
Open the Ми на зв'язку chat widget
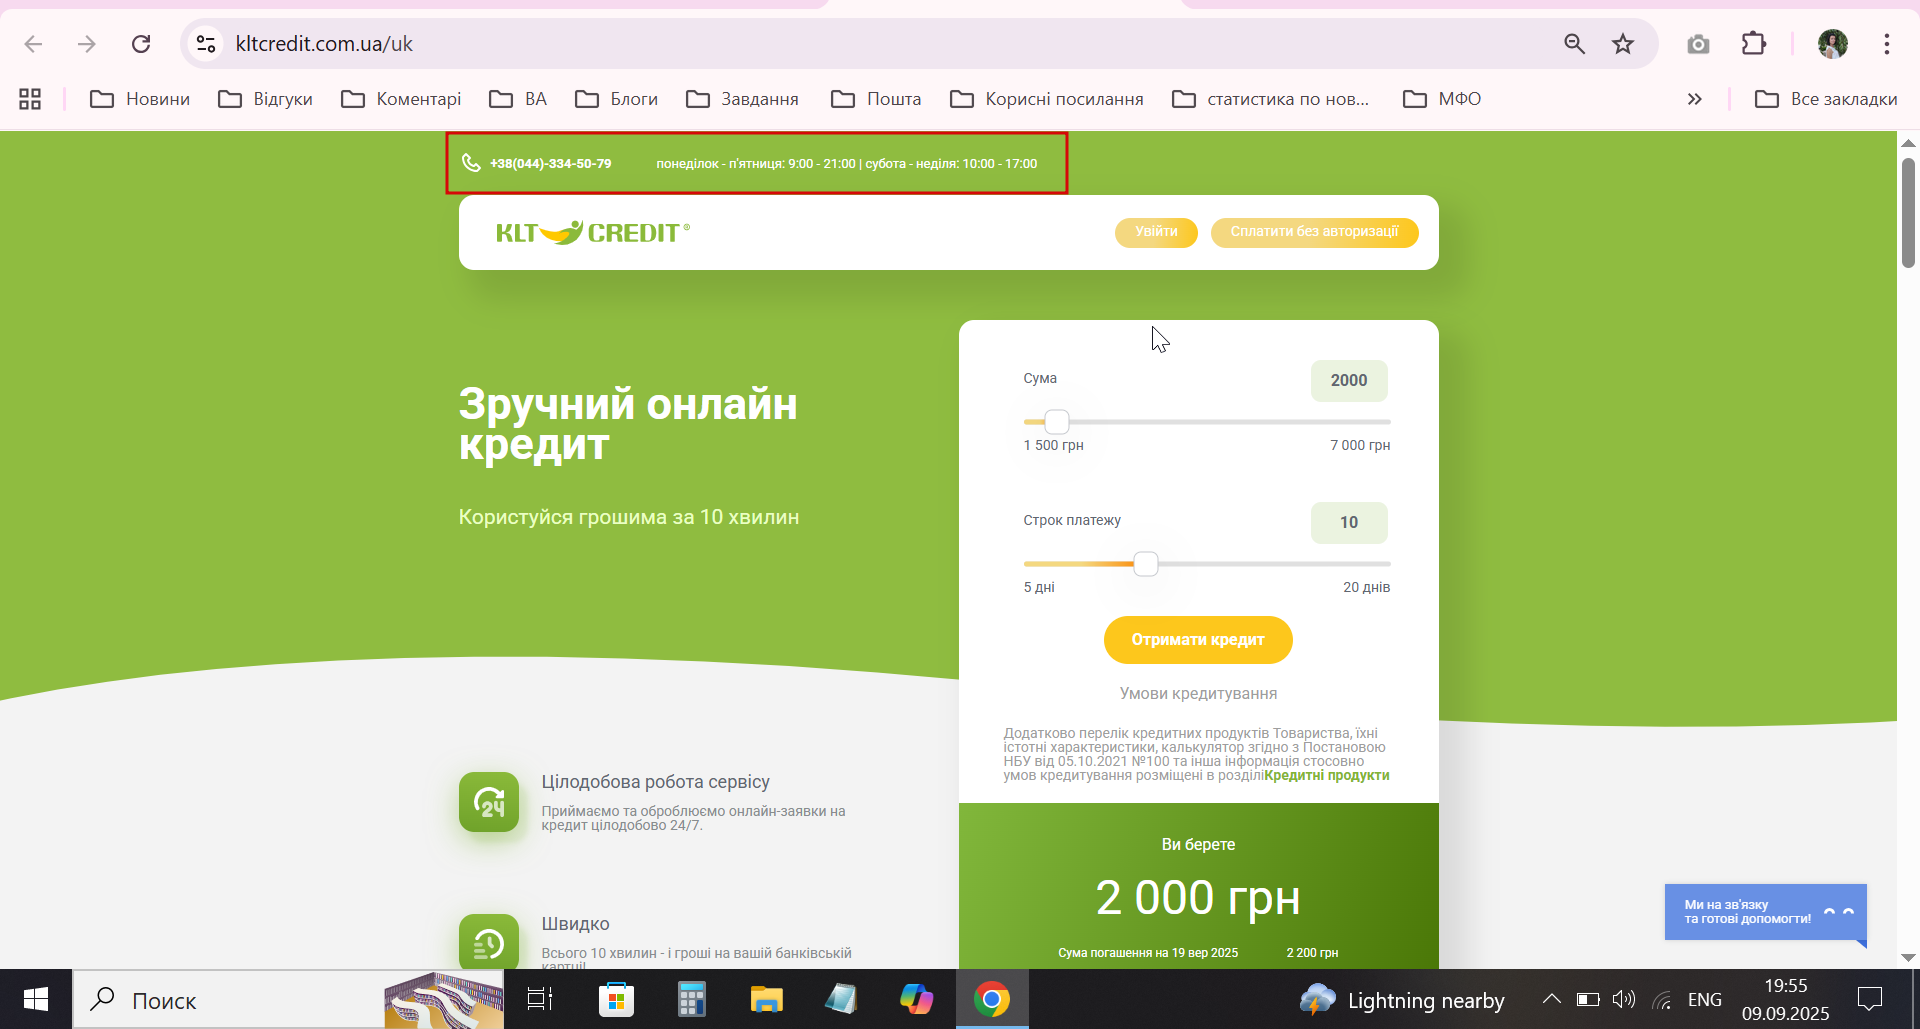[1765, 912]
